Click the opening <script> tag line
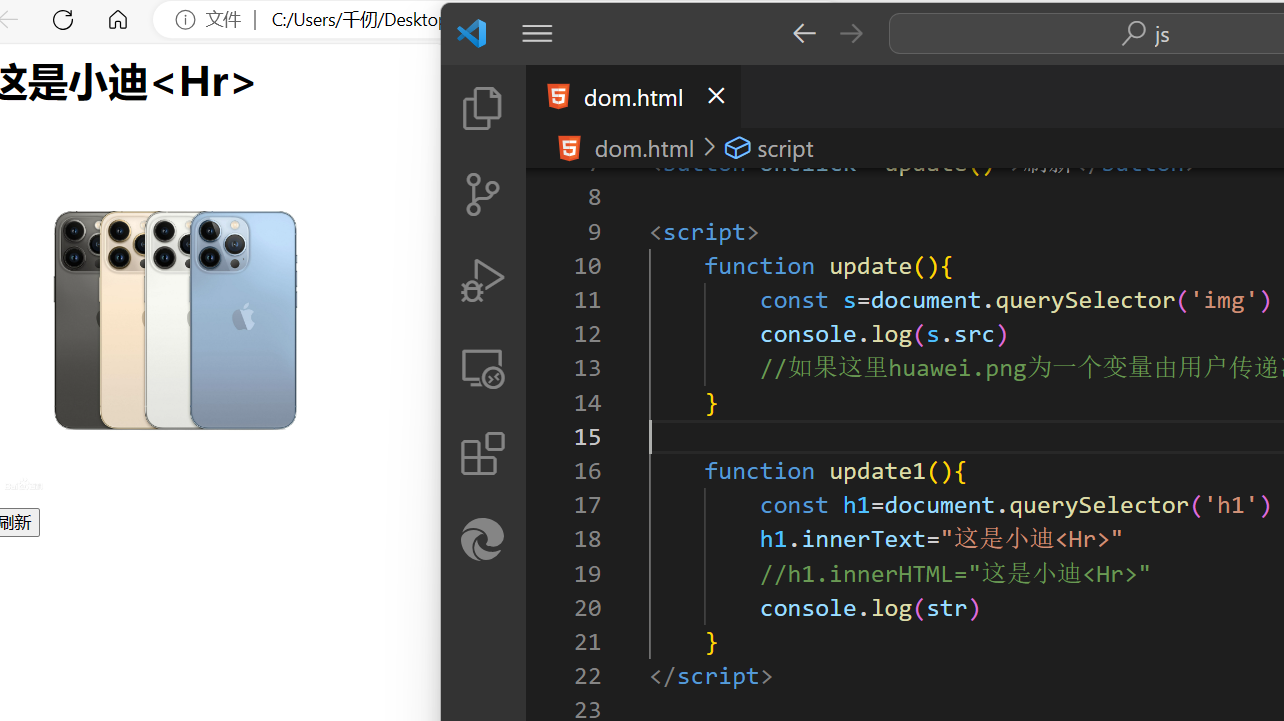Image resolution: width=1284 pixels, height=721 pixels. [704, 232]
